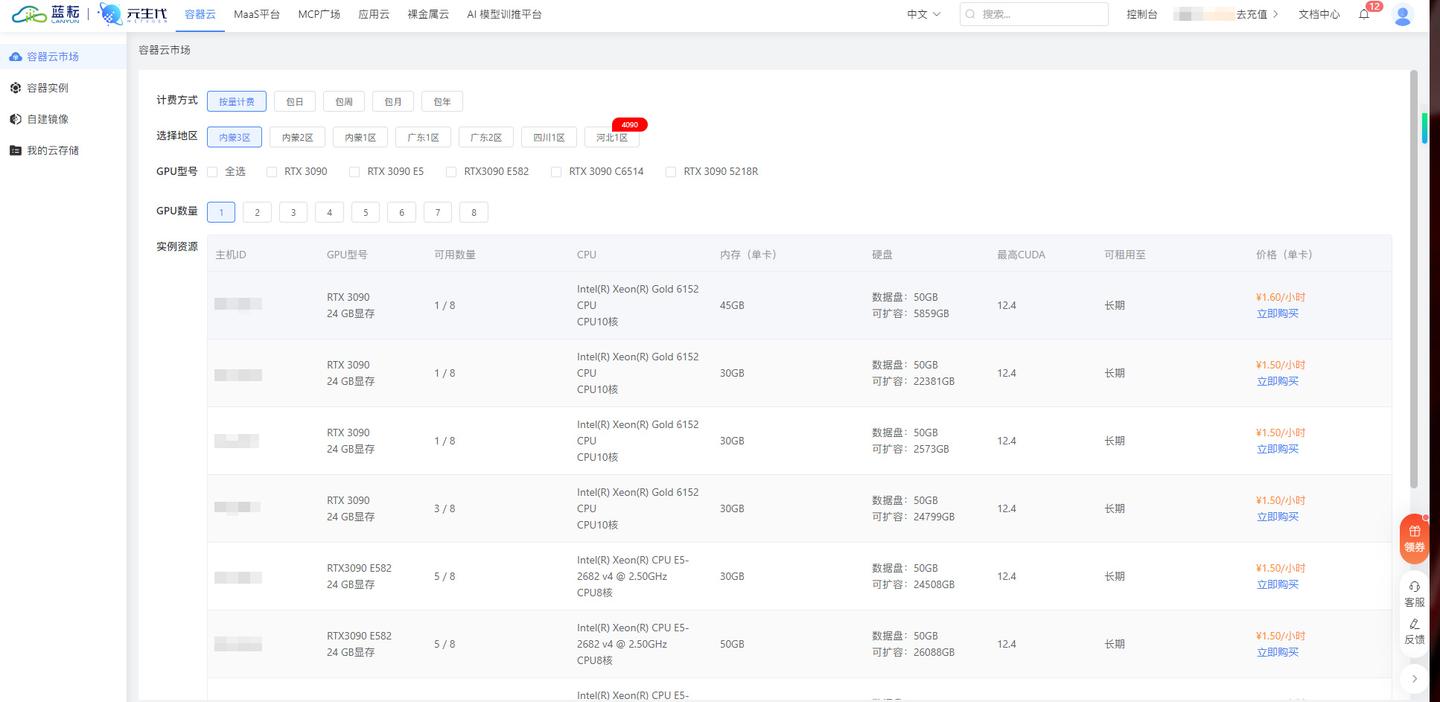1440x702 pixels.
Task: Select region 内蒙3区
Action: click(x=234, y=137)
